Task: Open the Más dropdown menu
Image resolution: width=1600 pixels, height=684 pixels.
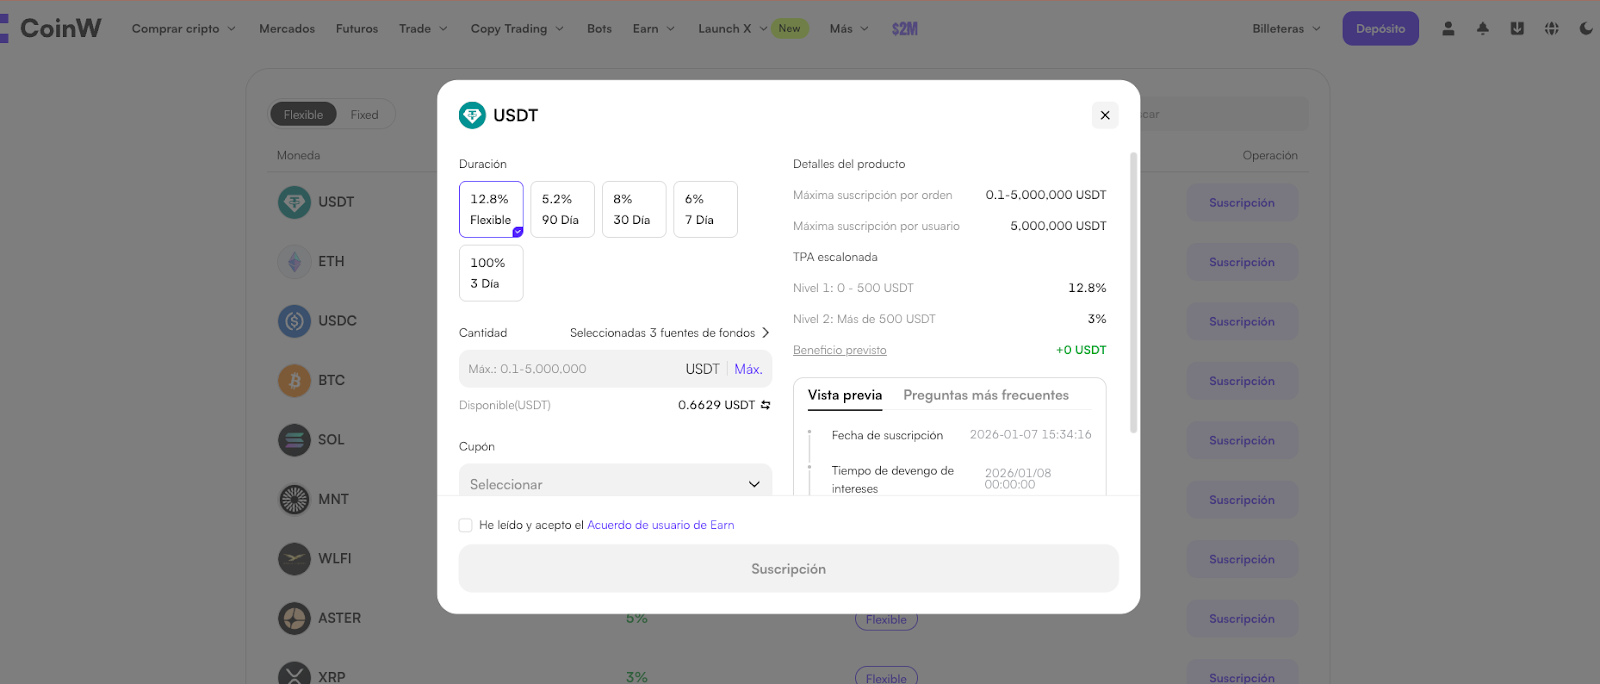Action: pyautogui.click(x=849, y=29)
